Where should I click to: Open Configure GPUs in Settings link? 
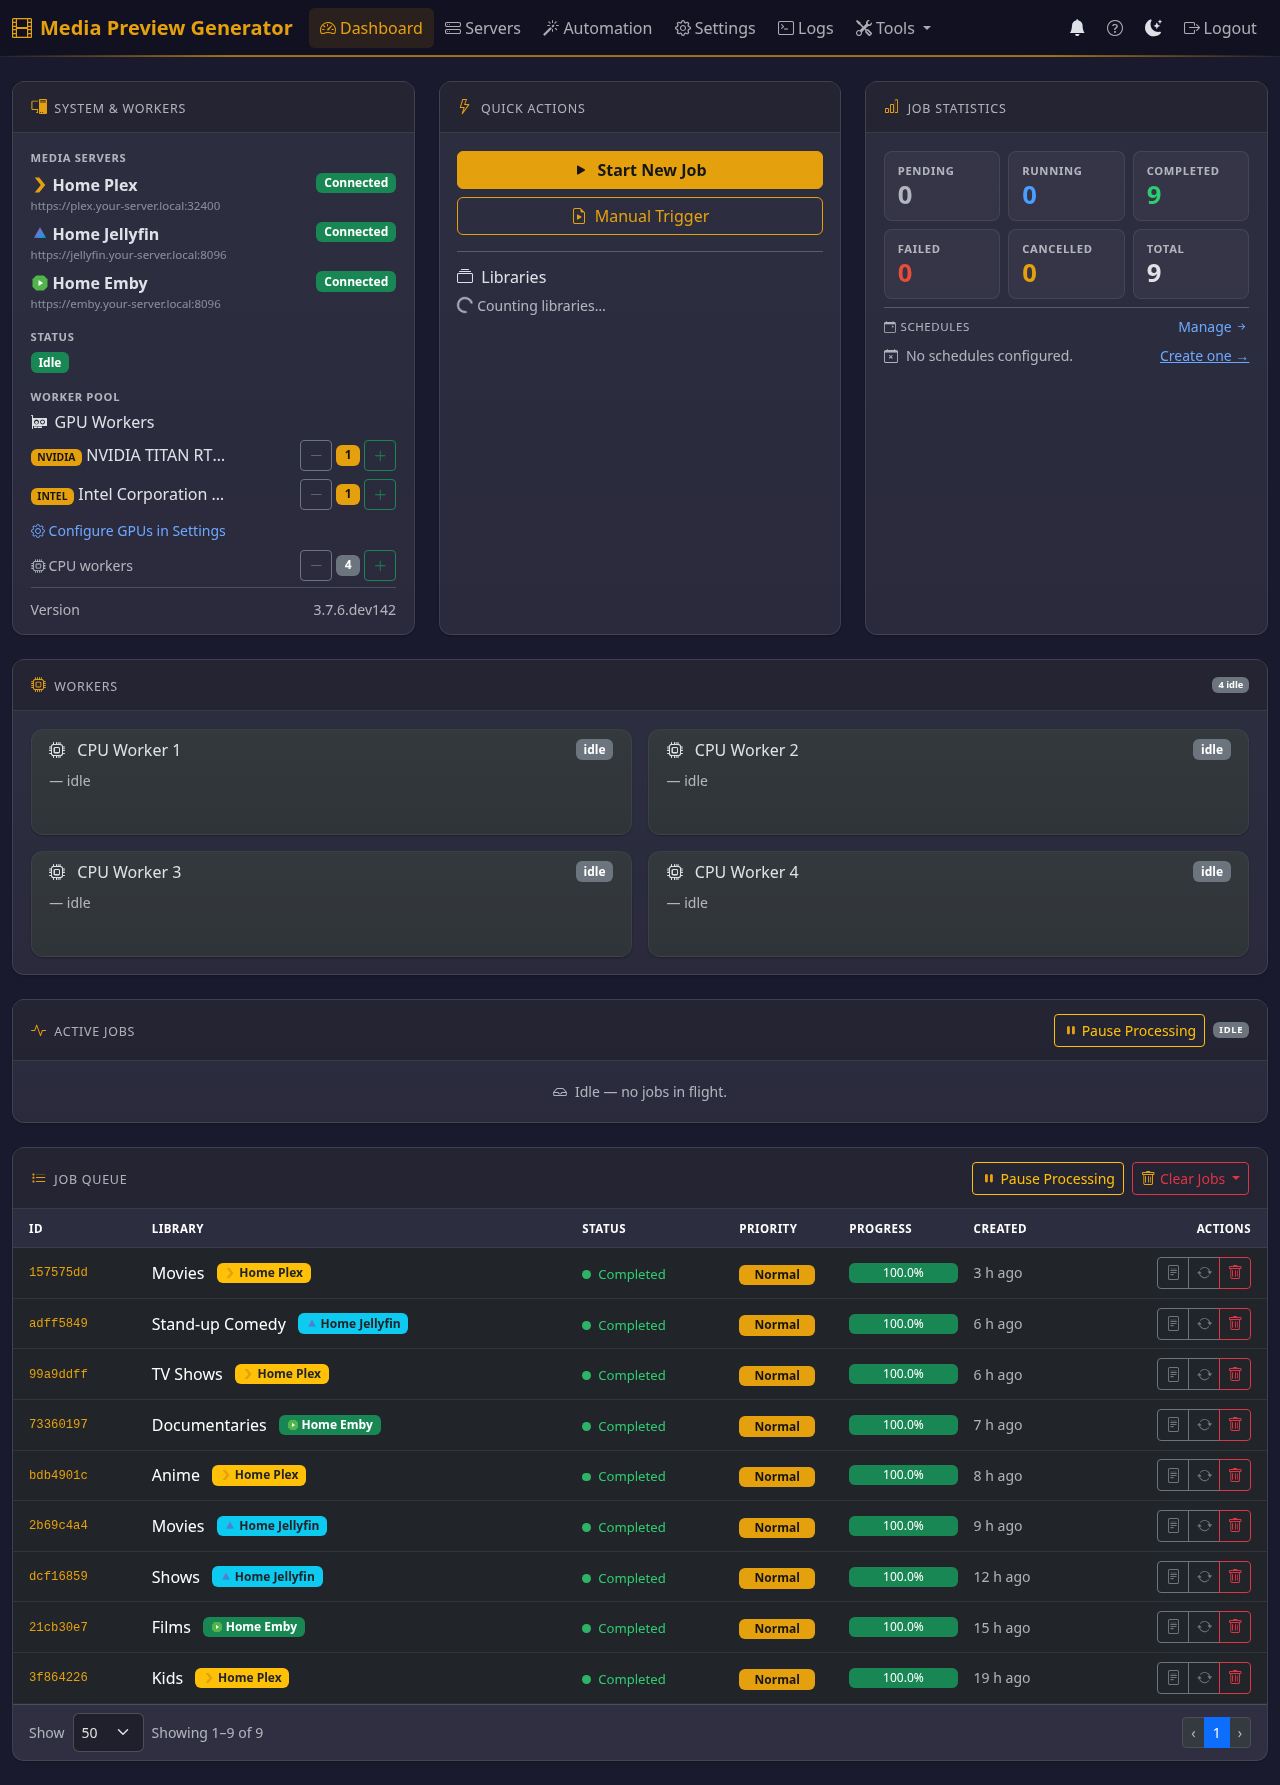tap(128, 531)
